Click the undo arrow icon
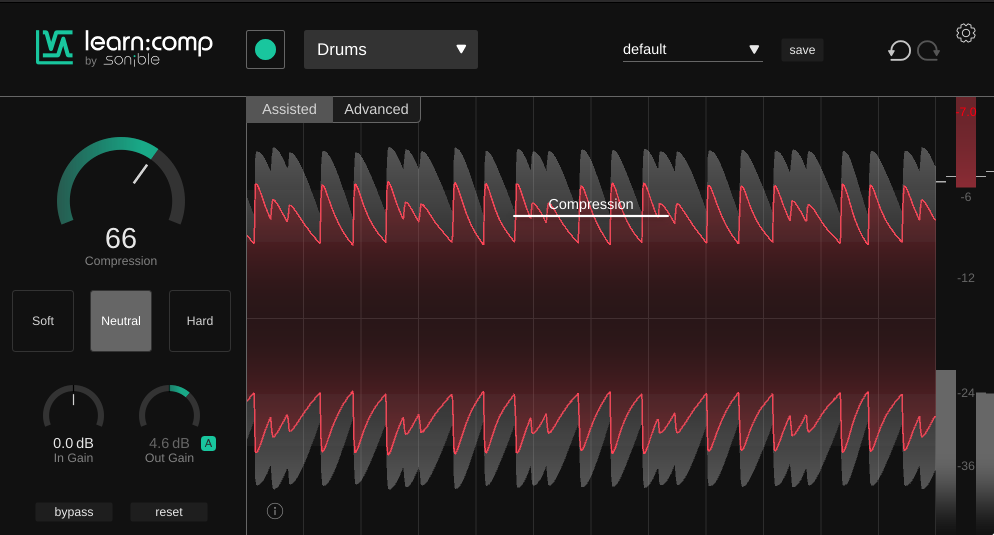 point(899,50)
